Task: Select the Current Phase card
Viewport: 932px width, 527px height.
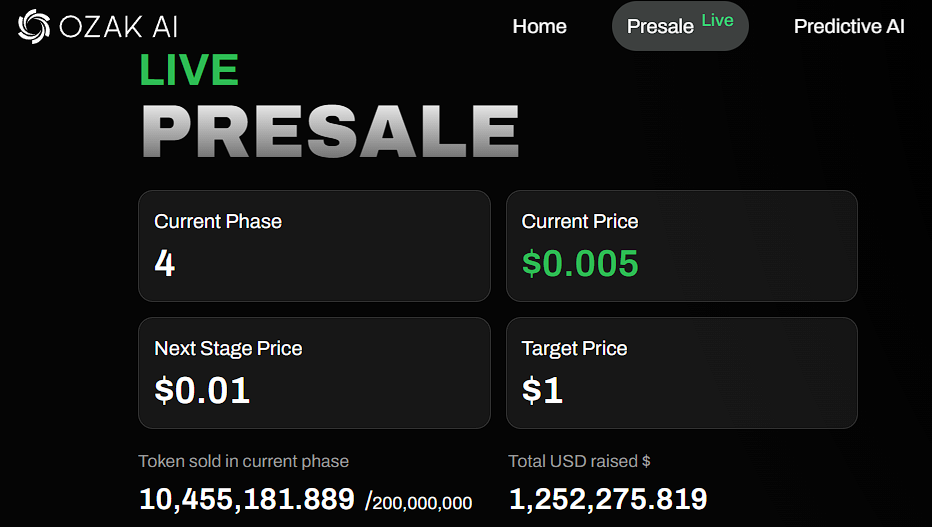Action: pyautogui.click(x=314, y=246)
